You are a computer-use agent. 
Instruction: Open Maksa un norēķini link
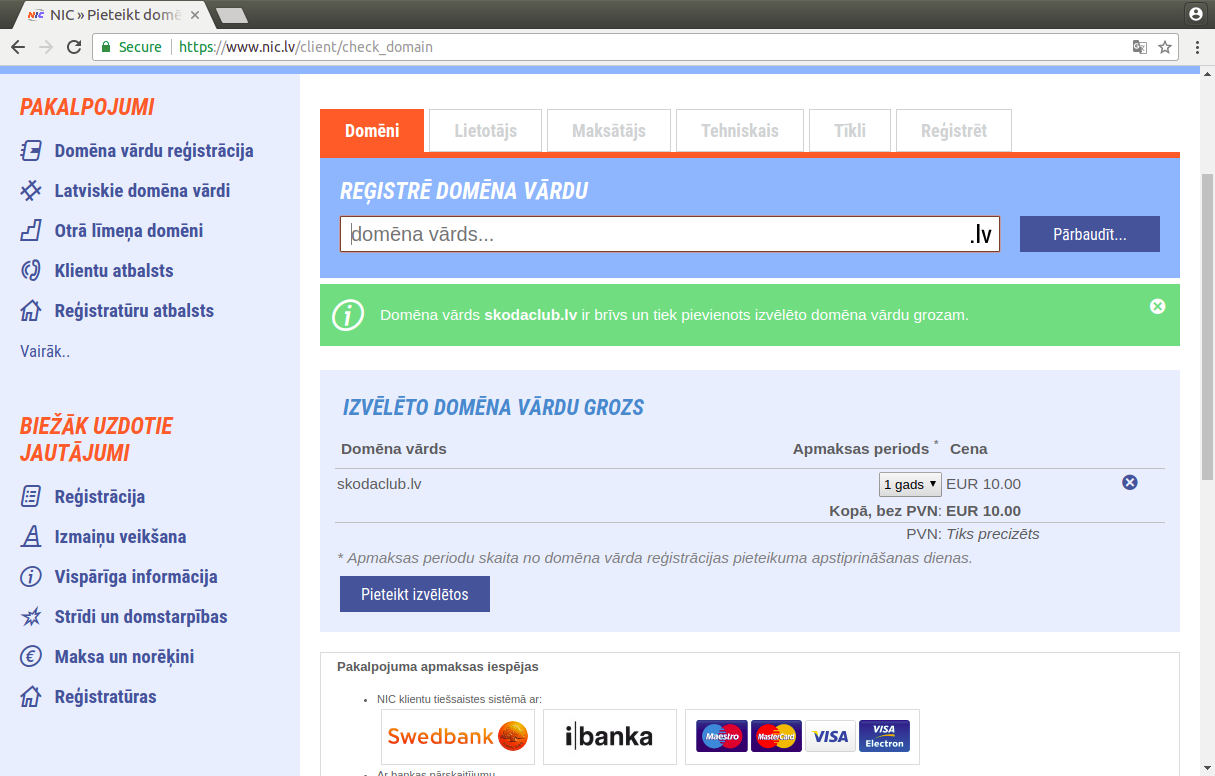[x=125, y=657]
